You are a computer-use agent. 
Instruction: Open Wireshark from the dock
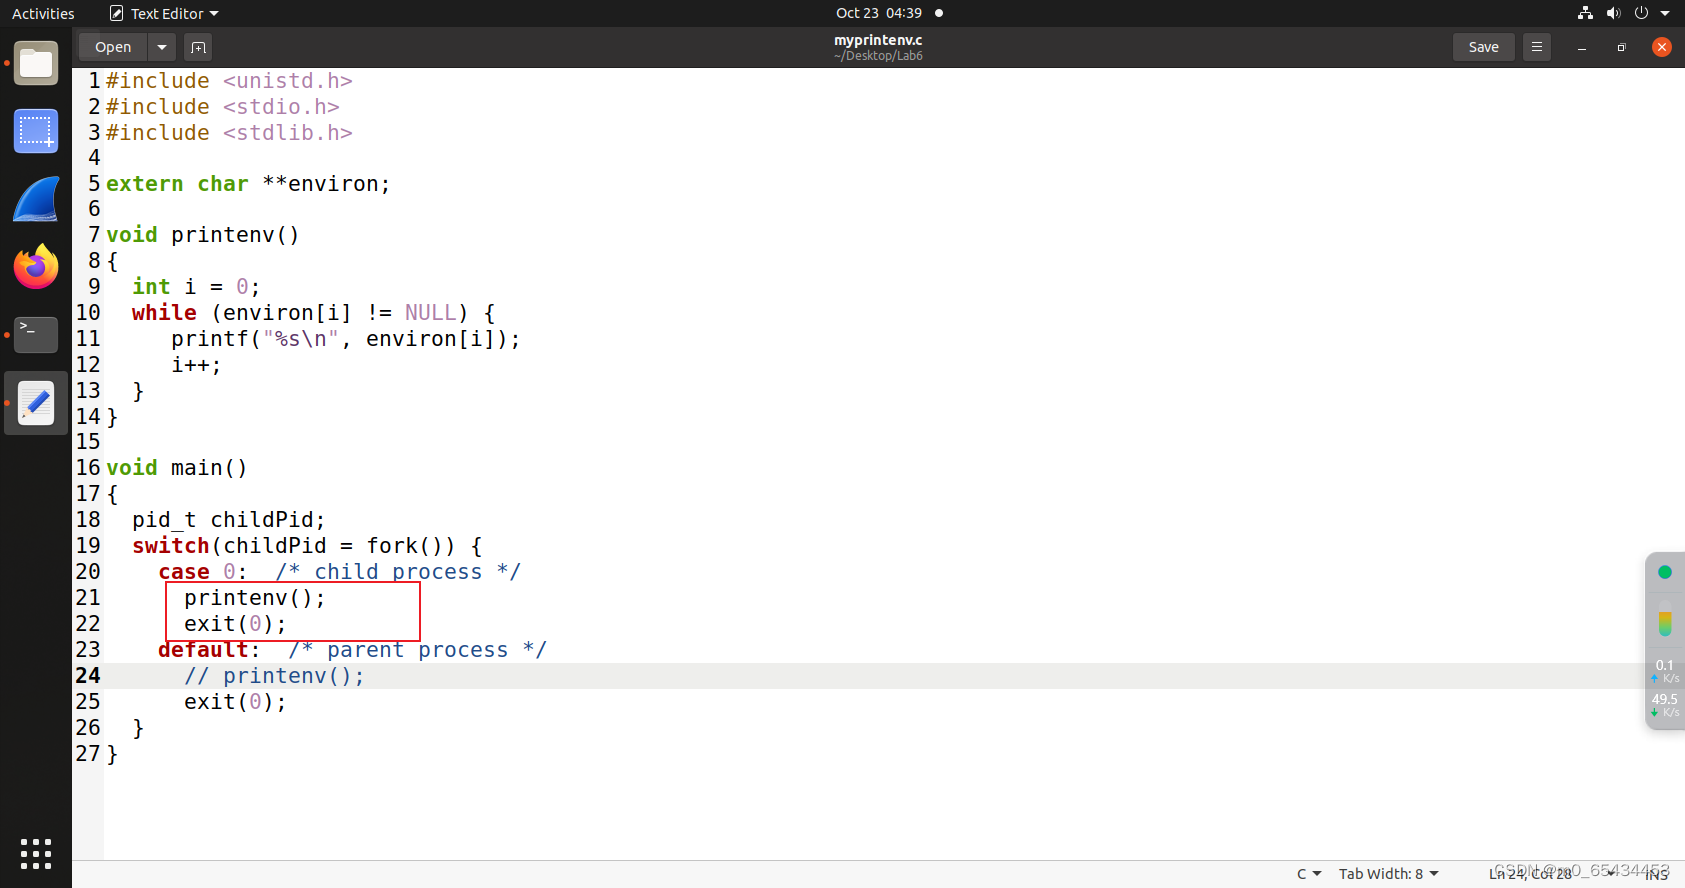[36, 199]
